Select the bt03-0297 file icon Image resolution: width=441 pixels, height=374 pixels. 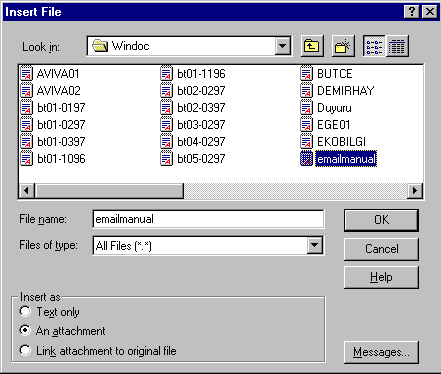point(167,125)
